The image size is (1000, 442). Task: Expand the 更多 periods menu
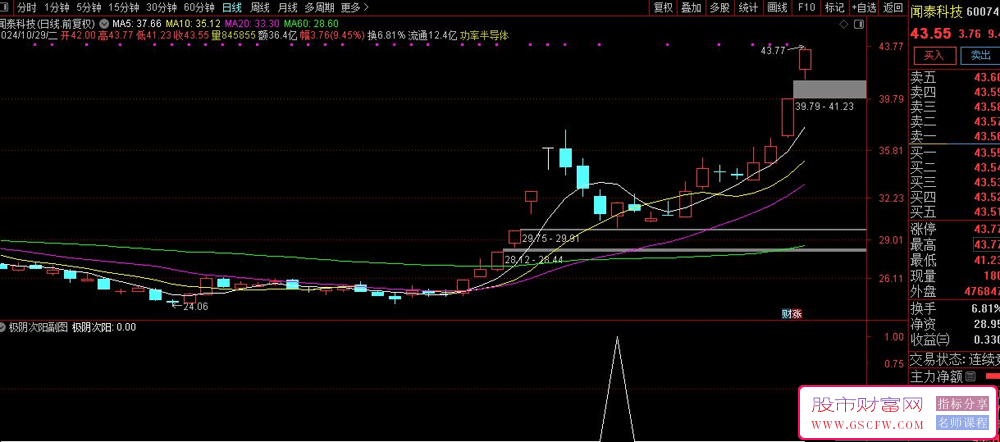(x=355, y=8)
